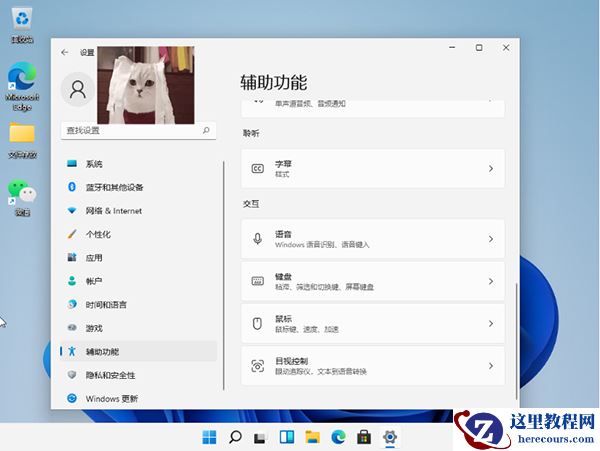Screen dimensions: 600x451
Task: Open the Start menu on taskbar
Action: 209,437
